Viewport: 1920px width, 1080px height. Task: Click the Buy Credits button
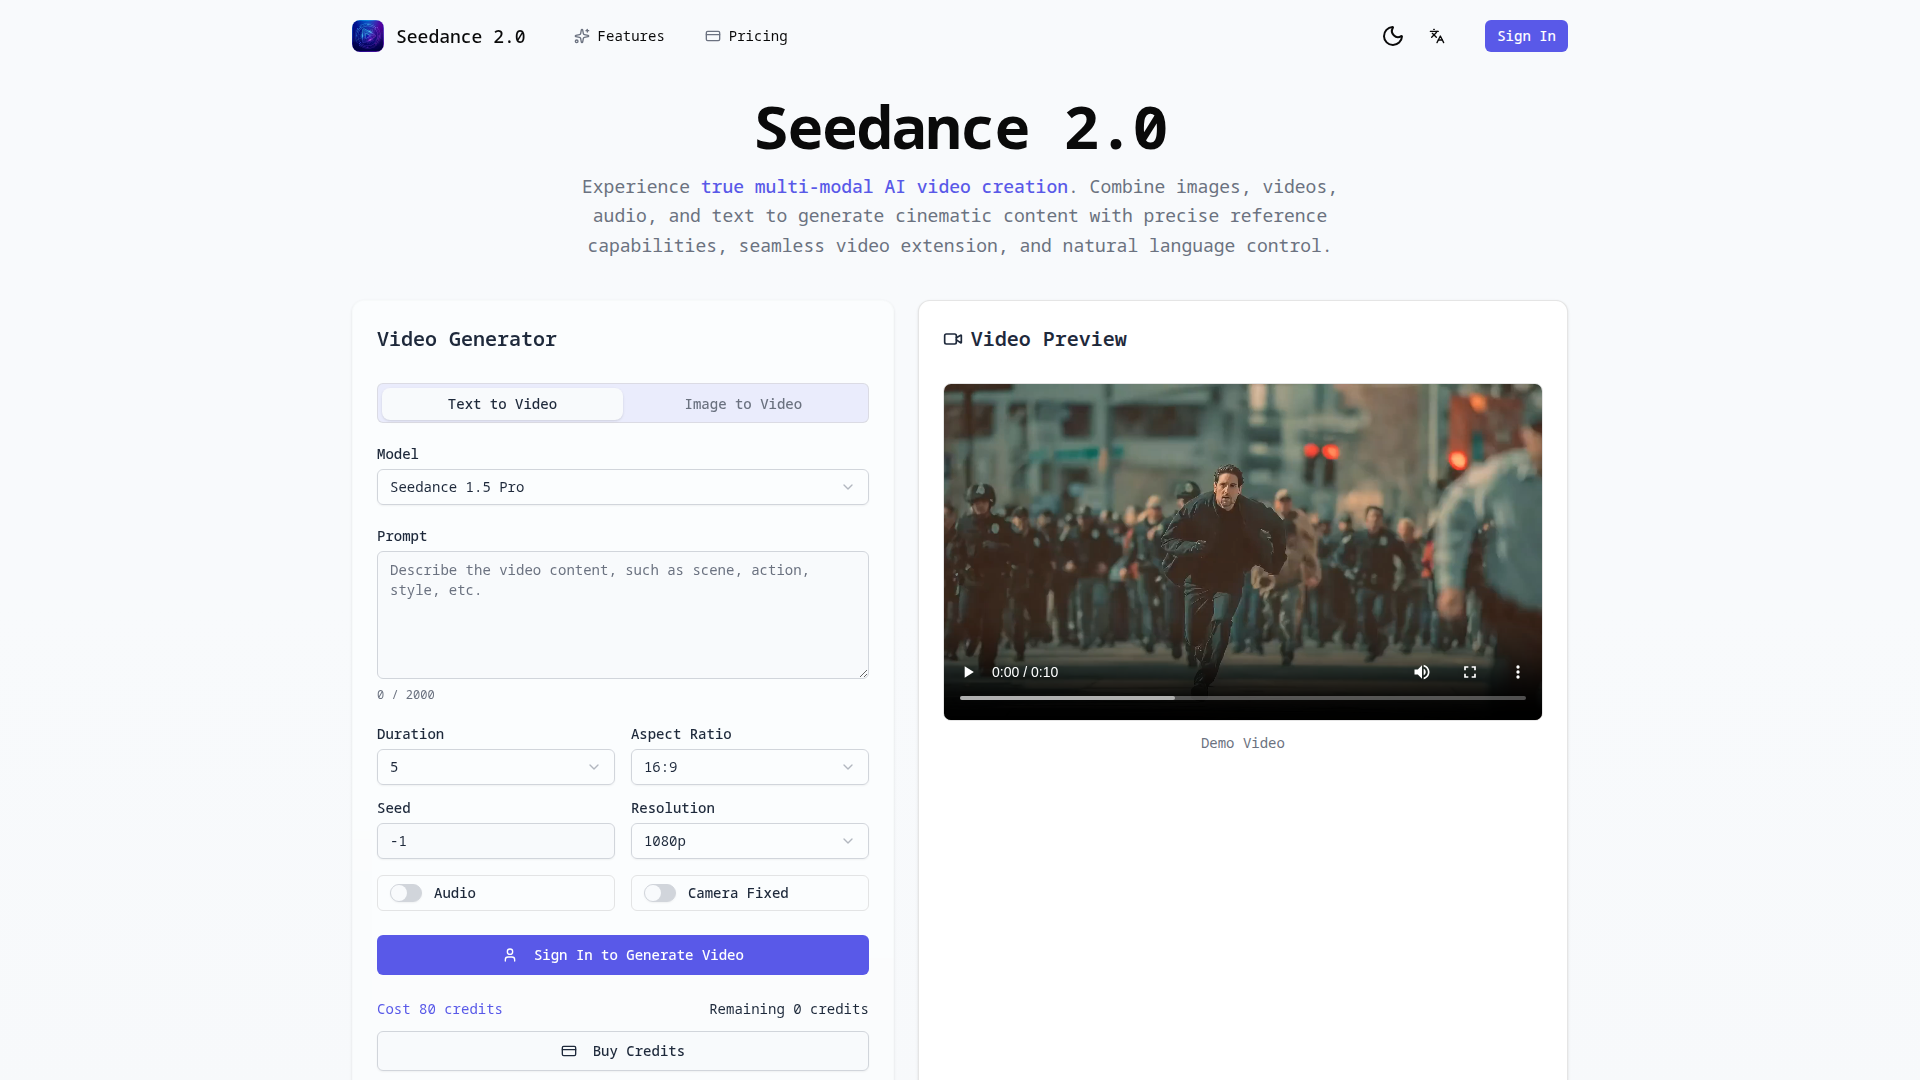[622, 1051]
